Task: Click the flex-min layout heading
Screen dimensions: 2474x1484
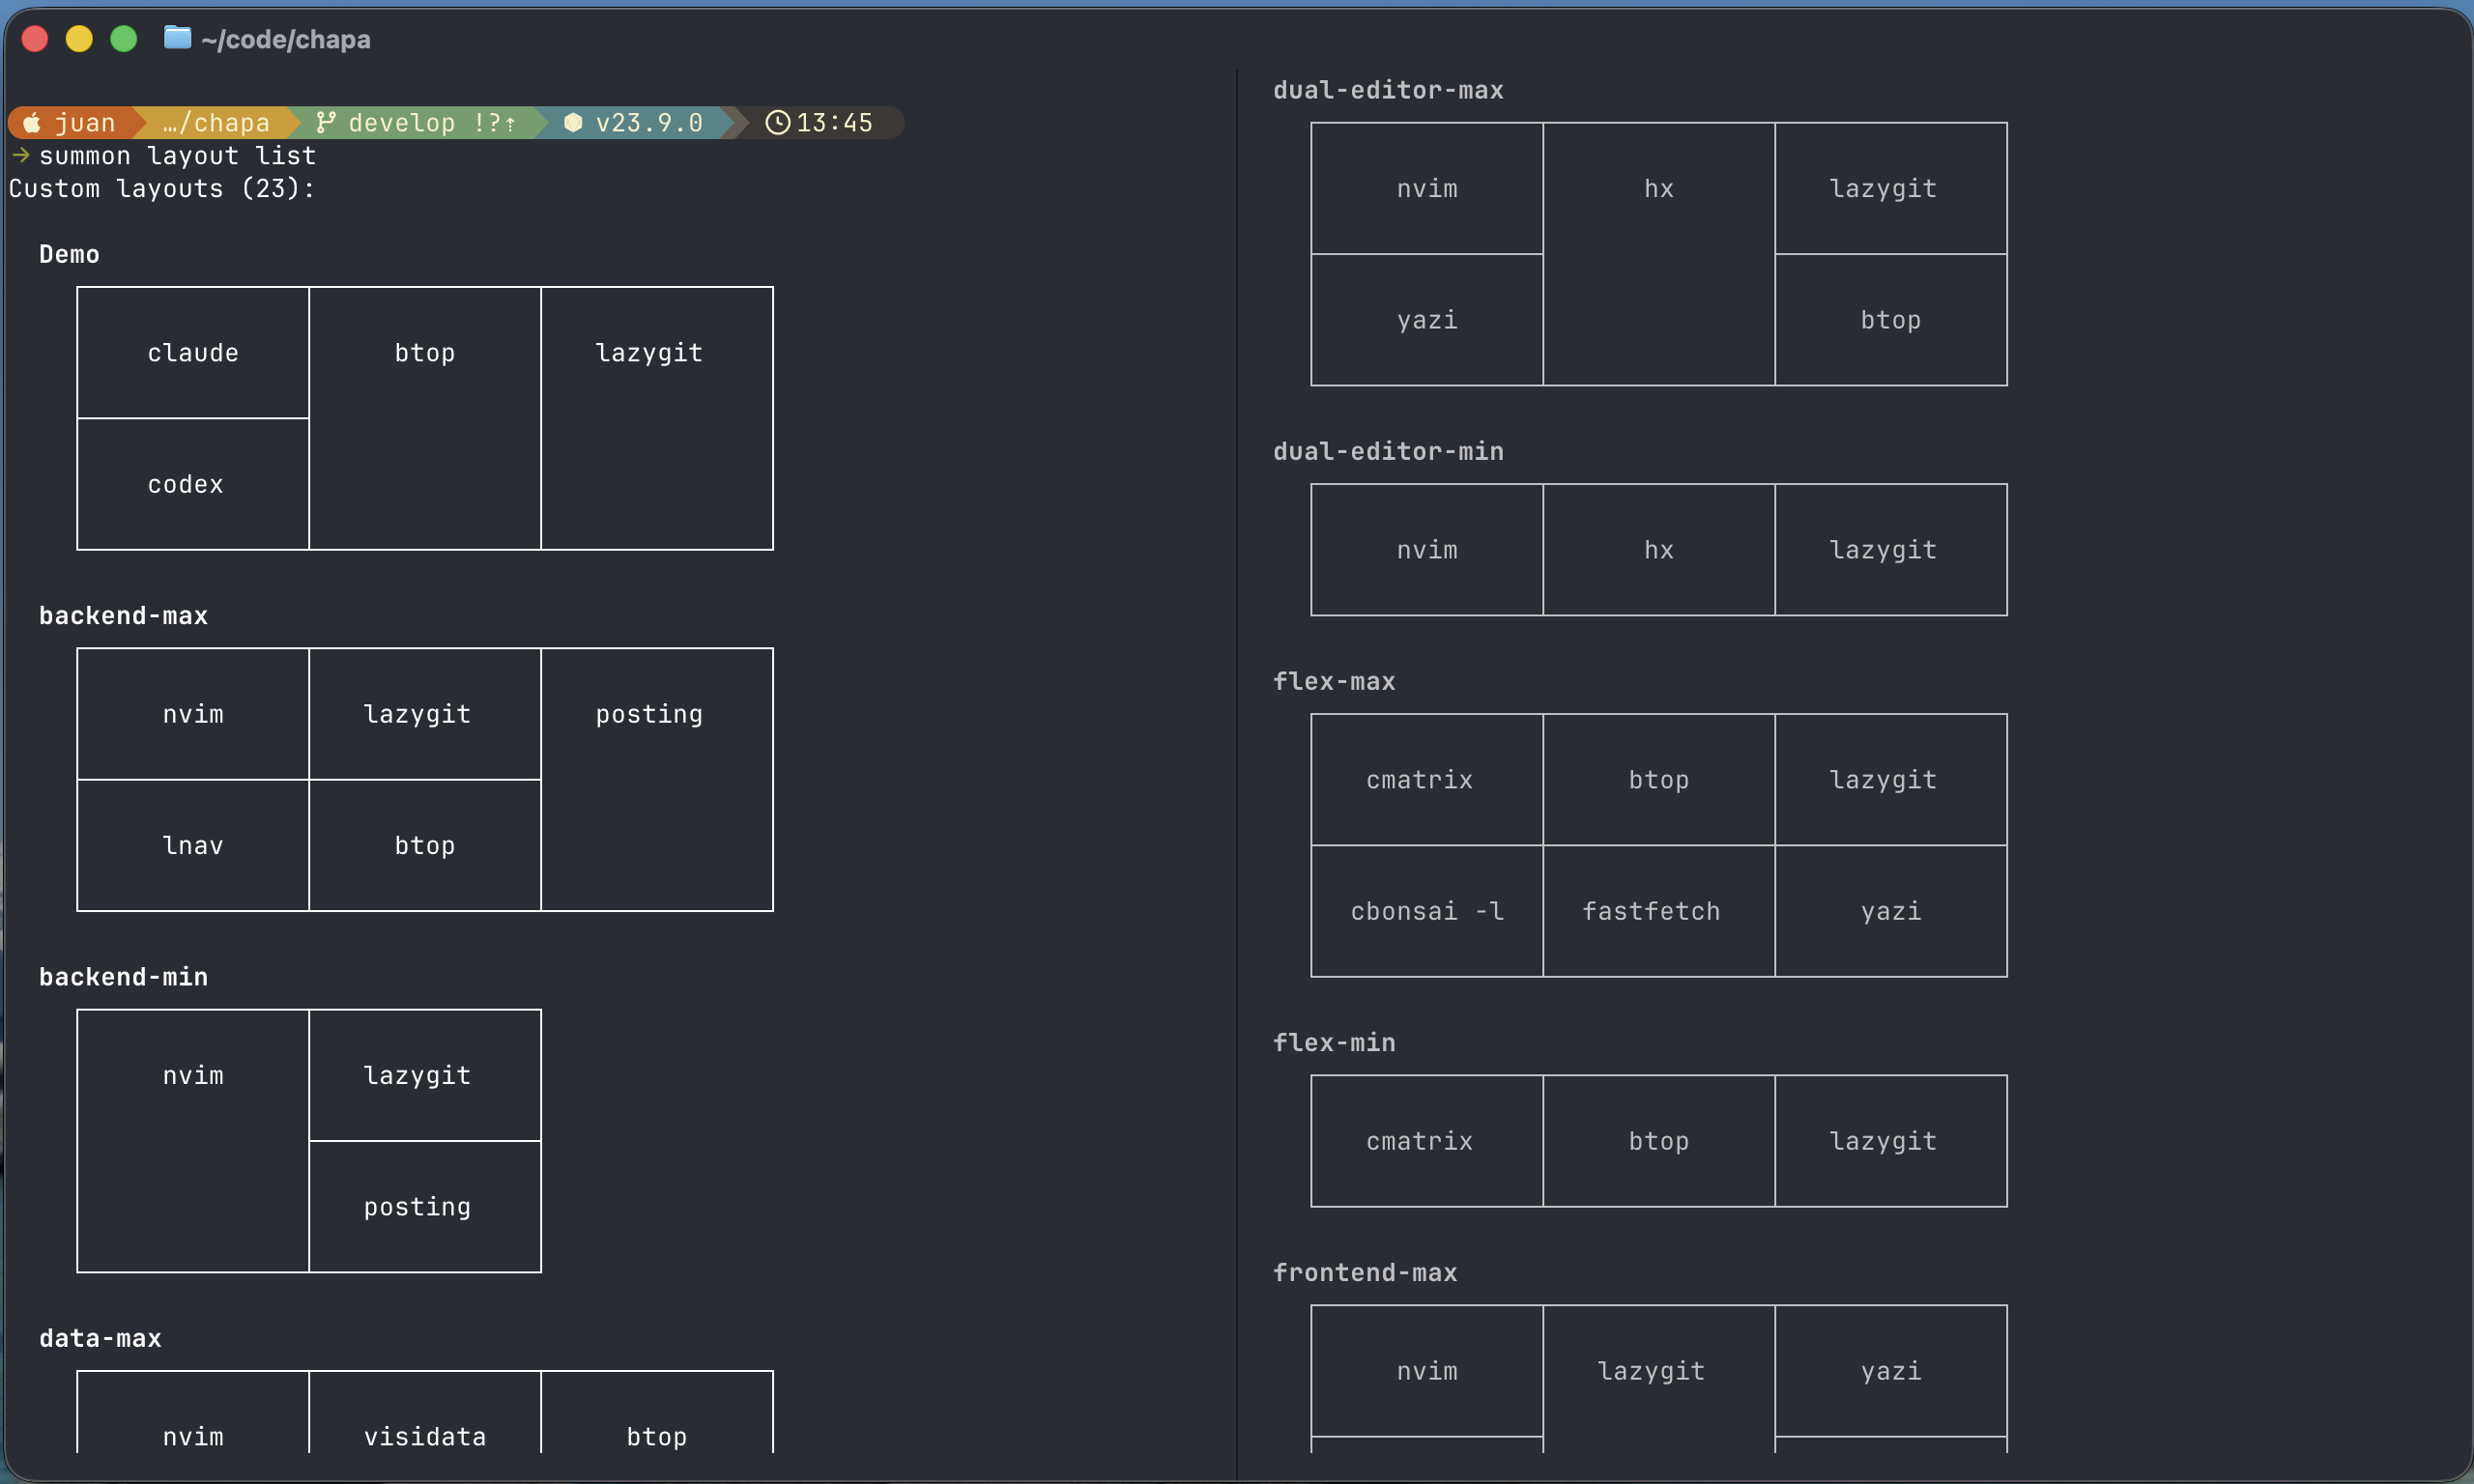Action: click(1333, 1043)
